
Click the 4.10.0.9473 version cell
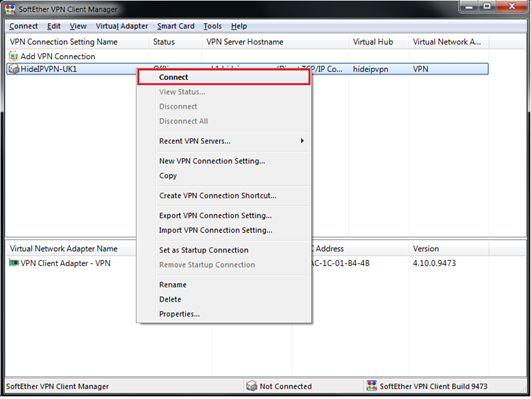(434, 263)
